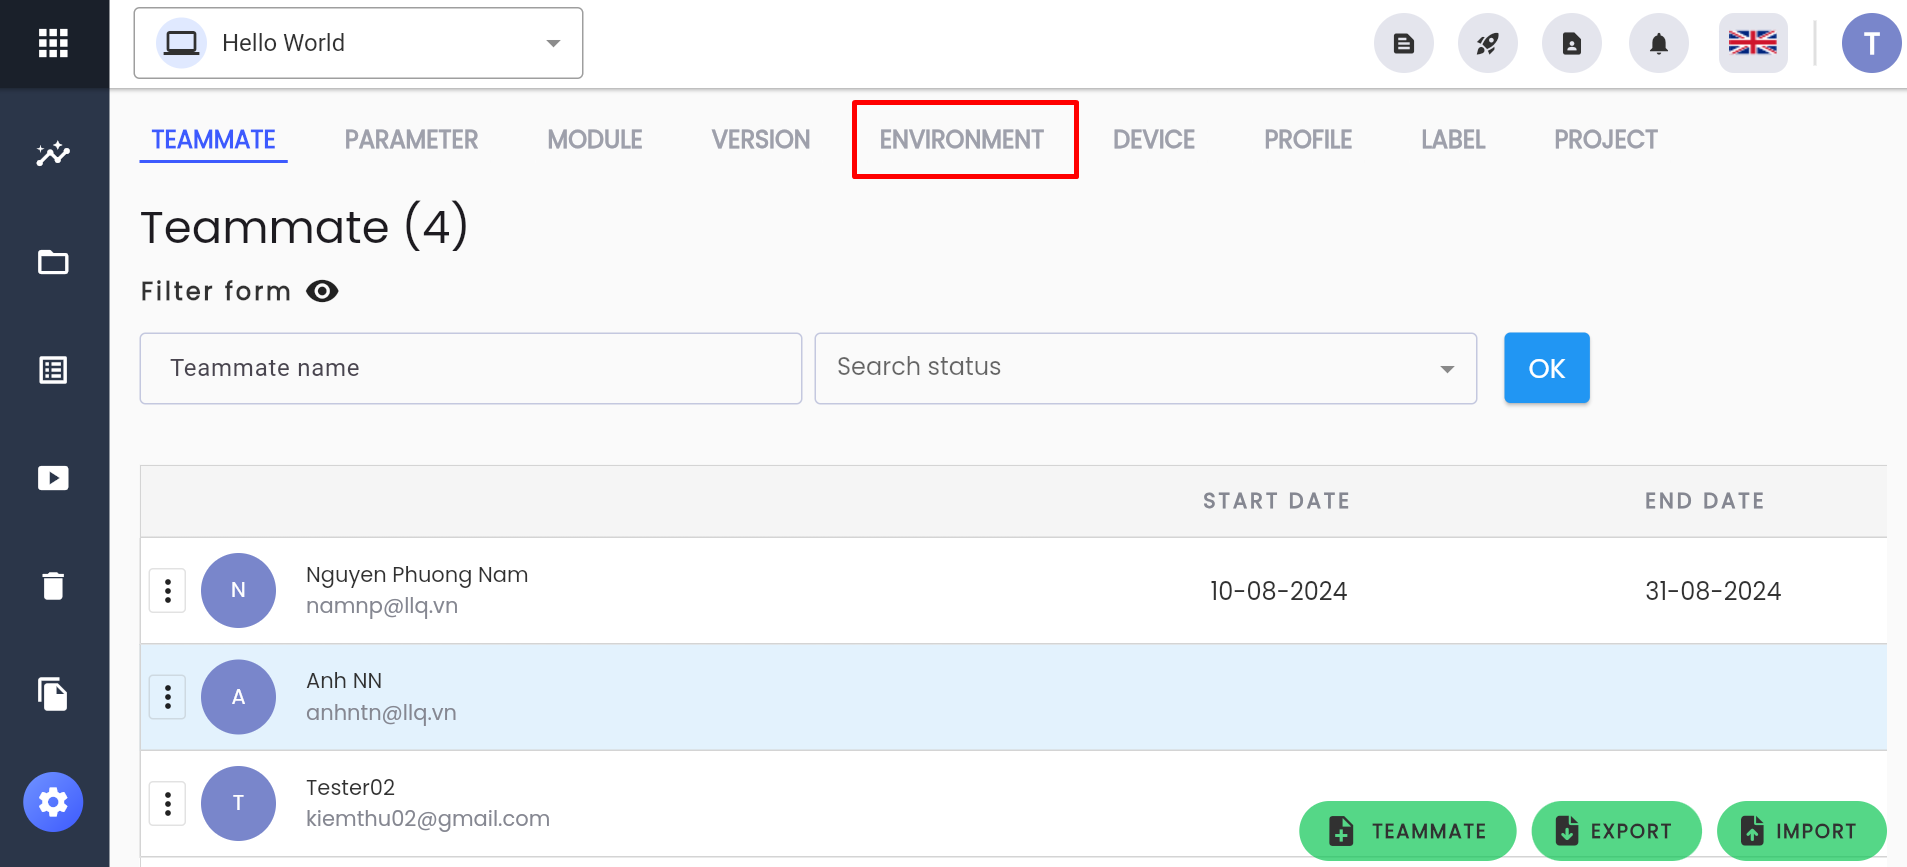Screen dimensions: 1907x867
Task: Open the notifications bell icon
Action: pos(1659,43)
